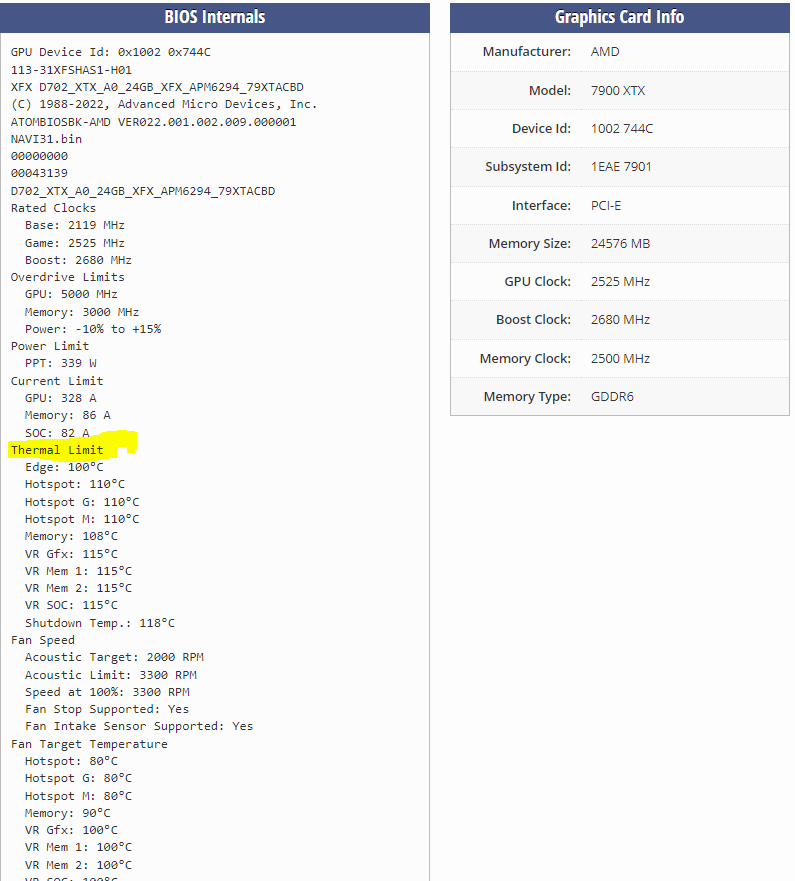Click the Advanced Micro Devices copyright line

click(x=164, y=105)
